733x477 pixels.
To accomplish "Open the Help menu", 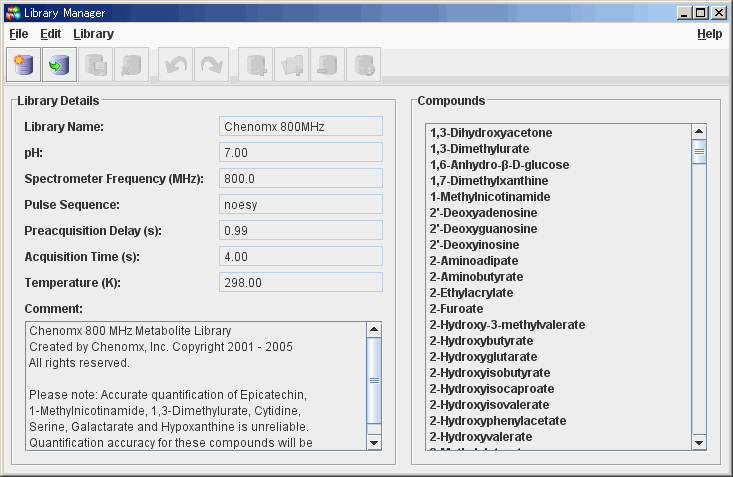I will pyautogui.click(x=710, y=34).
